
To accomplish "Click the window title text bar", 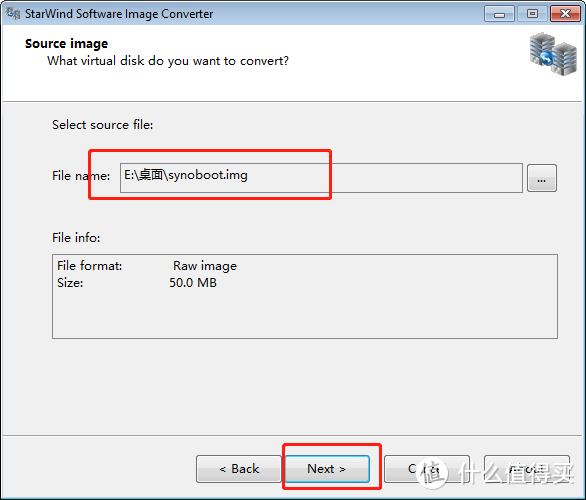I will [x=119, y=14].
